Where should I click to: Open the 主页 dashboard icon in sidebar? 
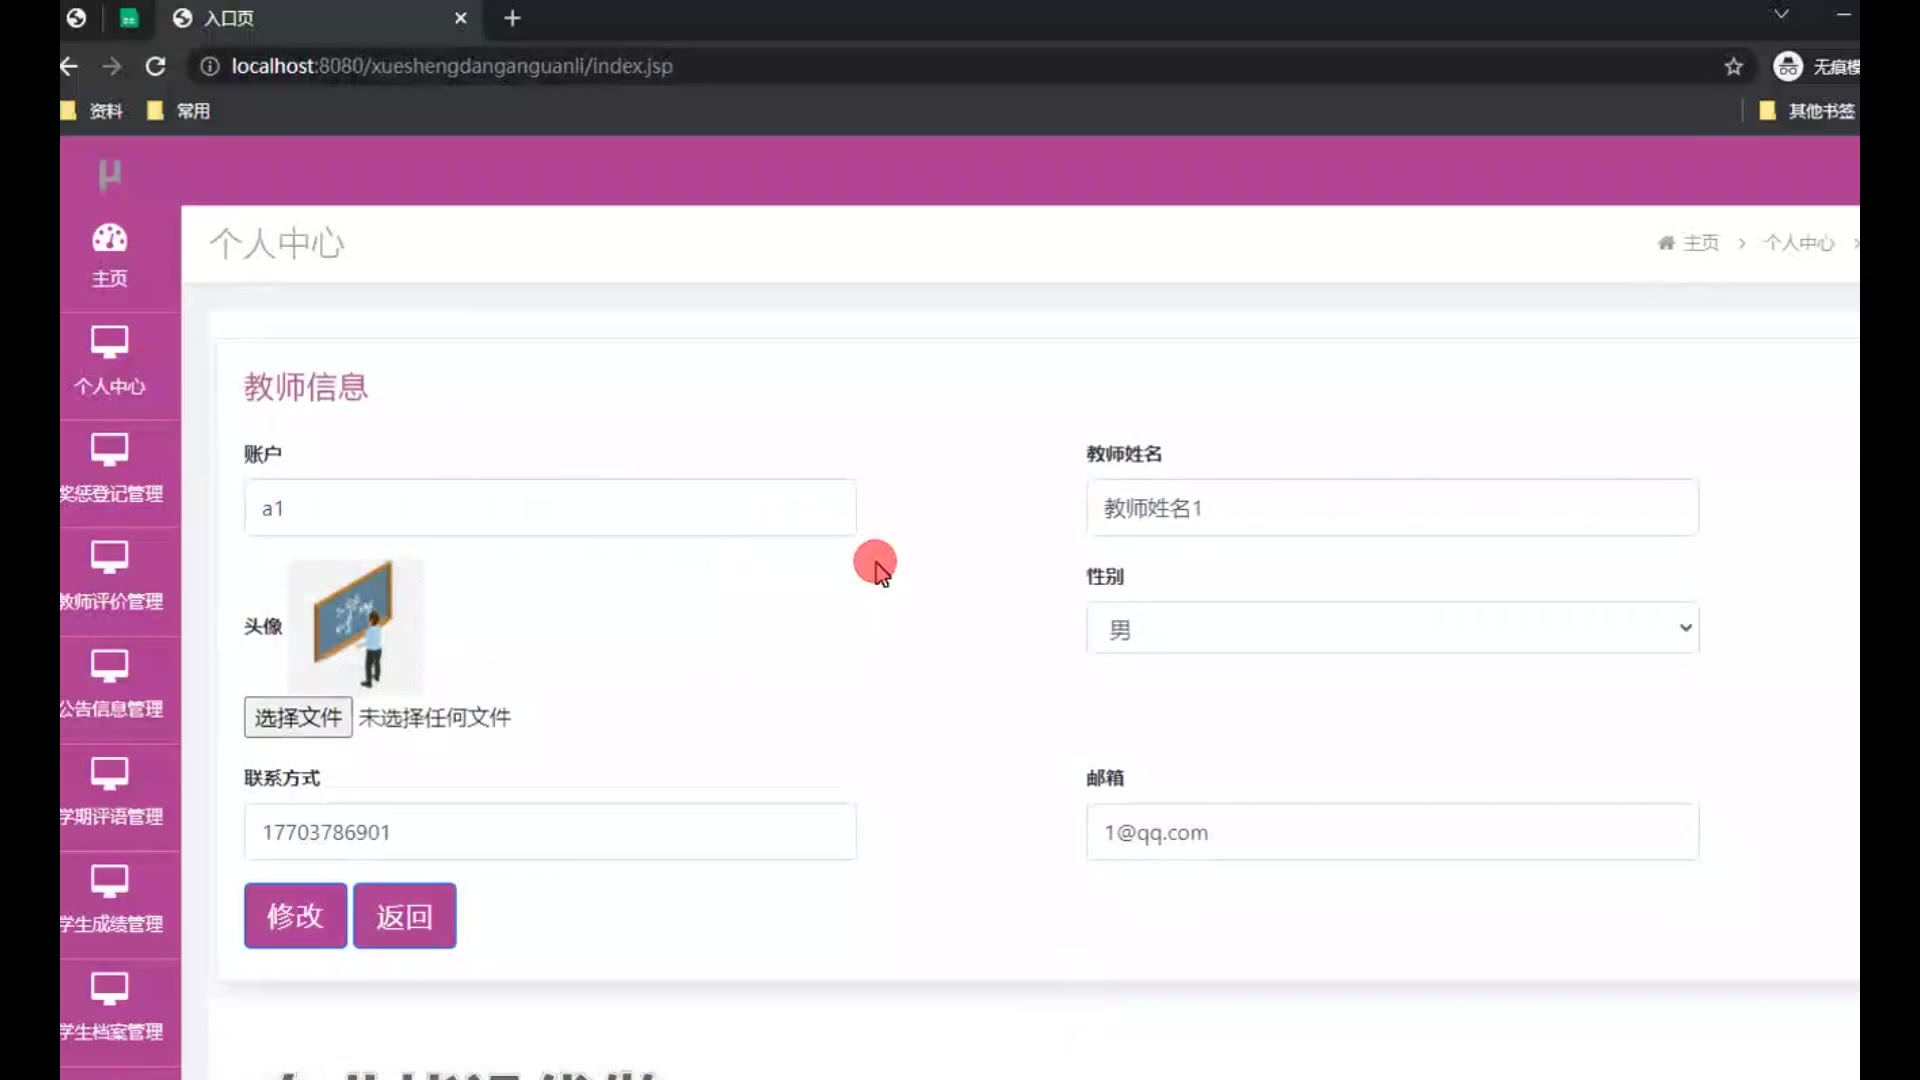110,239
